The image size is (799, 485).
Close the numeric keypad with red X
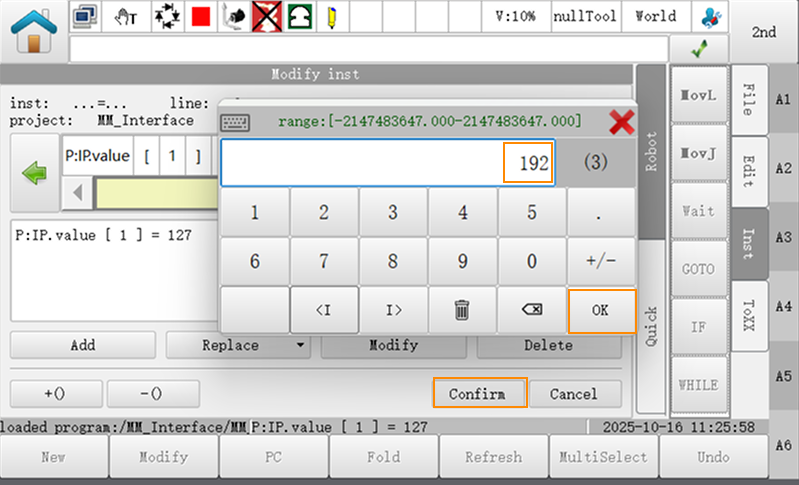point(622,122)
